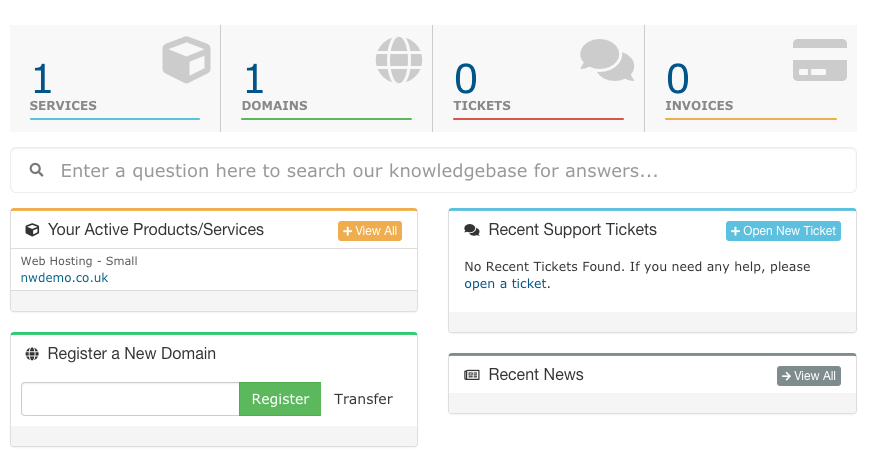Click the newspaper icon beside Recent News

click(472, 375)
